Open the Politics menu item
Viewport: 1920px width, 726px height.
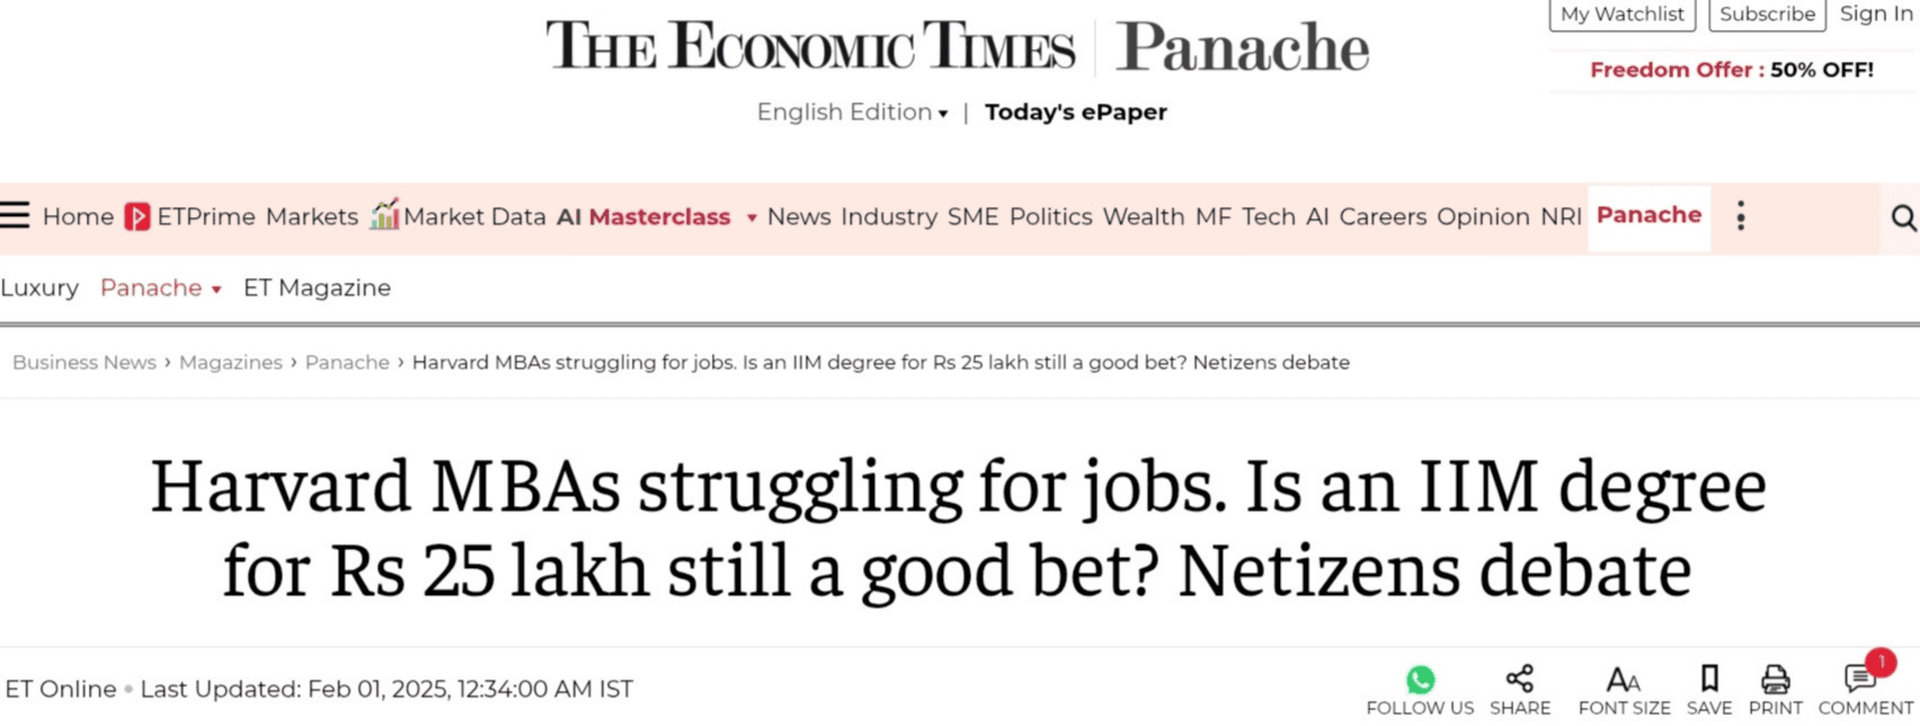[1050, 217]
